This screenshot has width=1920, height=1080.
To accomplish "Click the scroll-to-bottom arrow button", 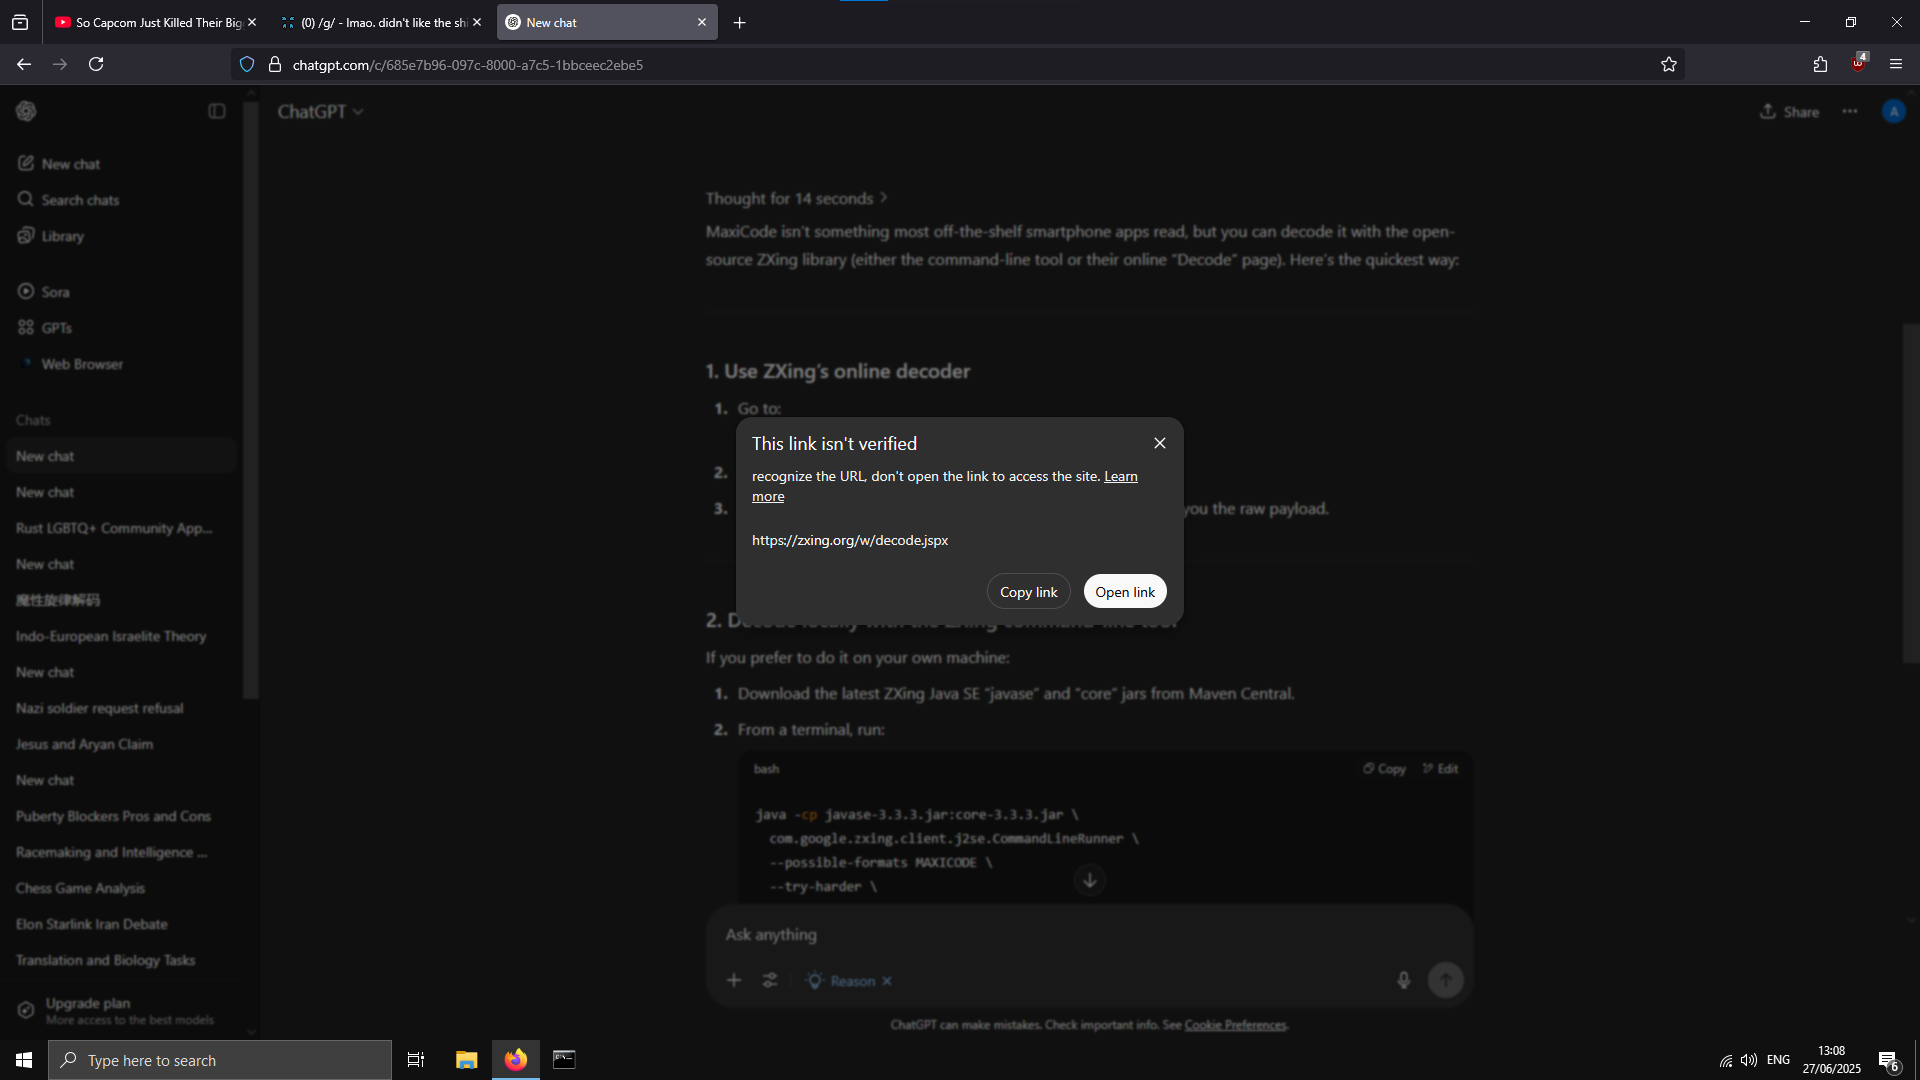I will tap(1090, 880).
